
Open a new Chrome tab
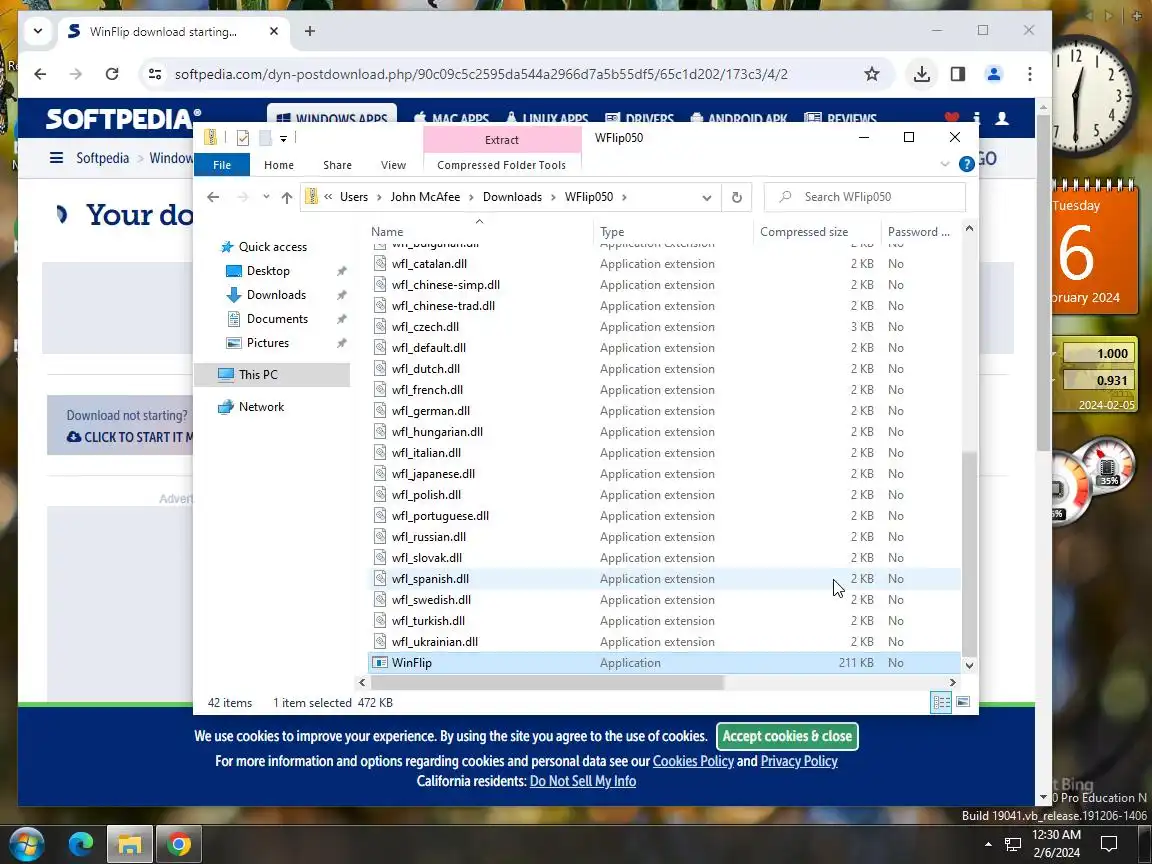310,32
